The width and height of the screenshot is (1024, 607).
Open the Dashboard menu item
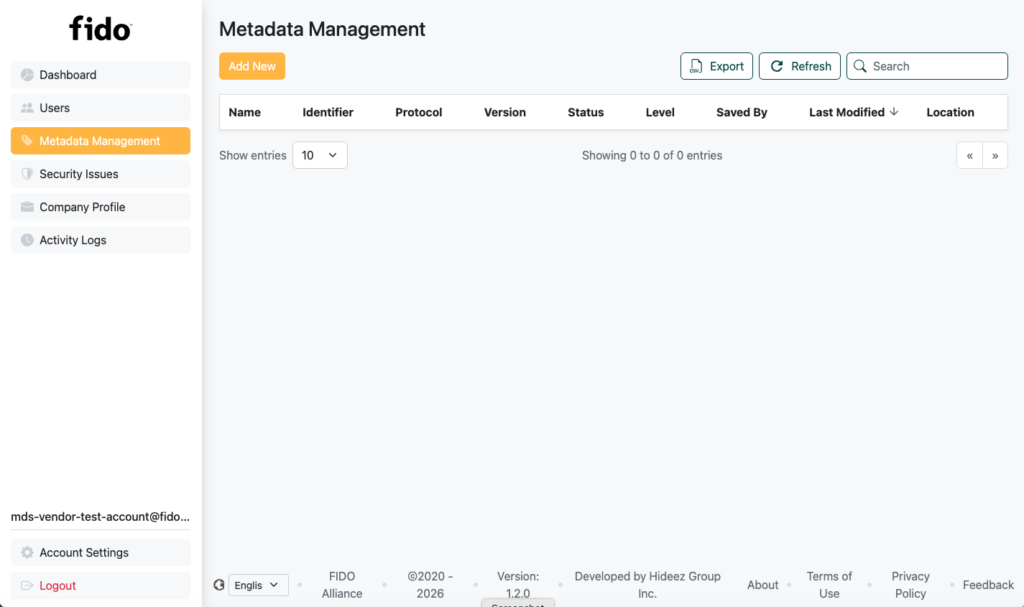(x=101, y=74)
